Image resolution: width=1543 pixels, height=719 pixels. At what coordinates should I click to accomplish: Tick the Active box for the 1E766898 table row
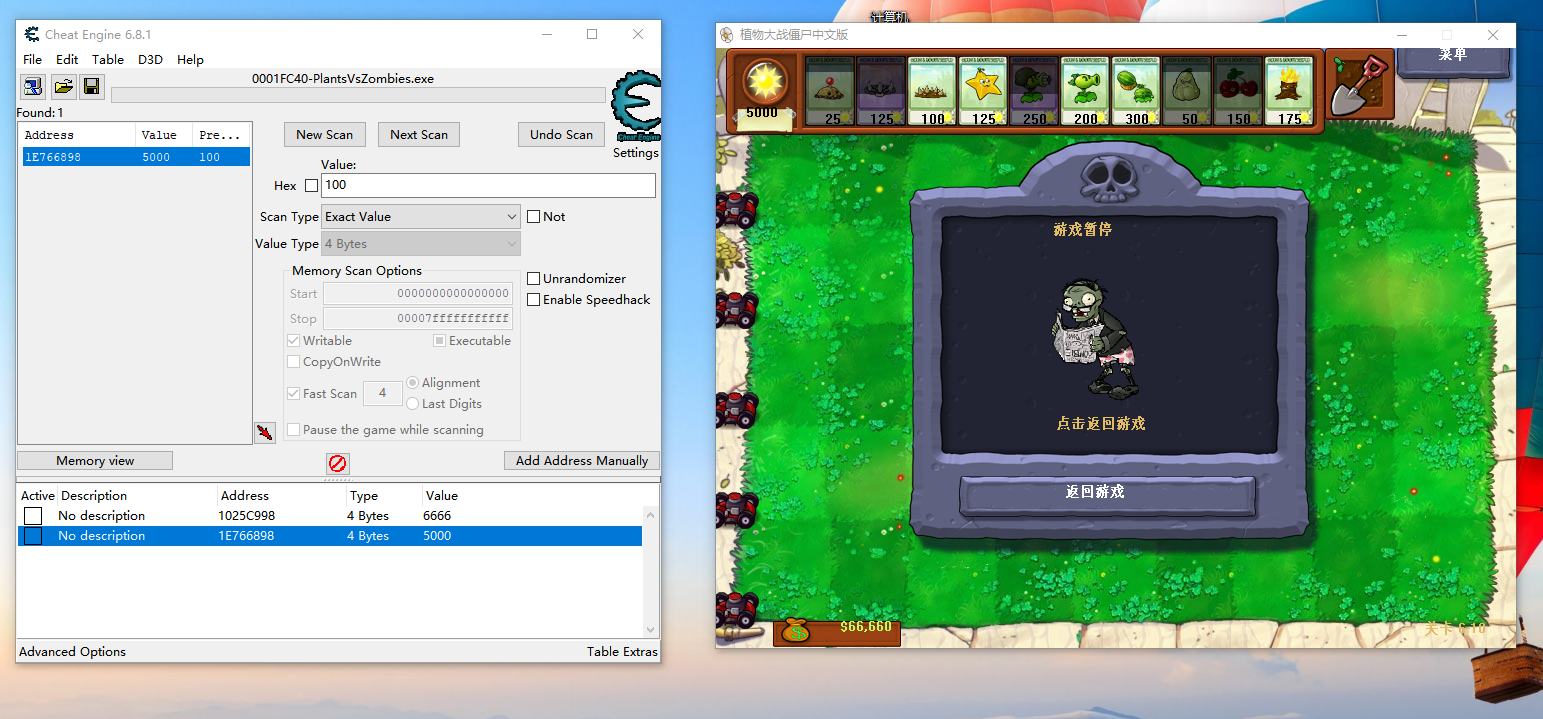pyautogui.click(x=33, y=536)
